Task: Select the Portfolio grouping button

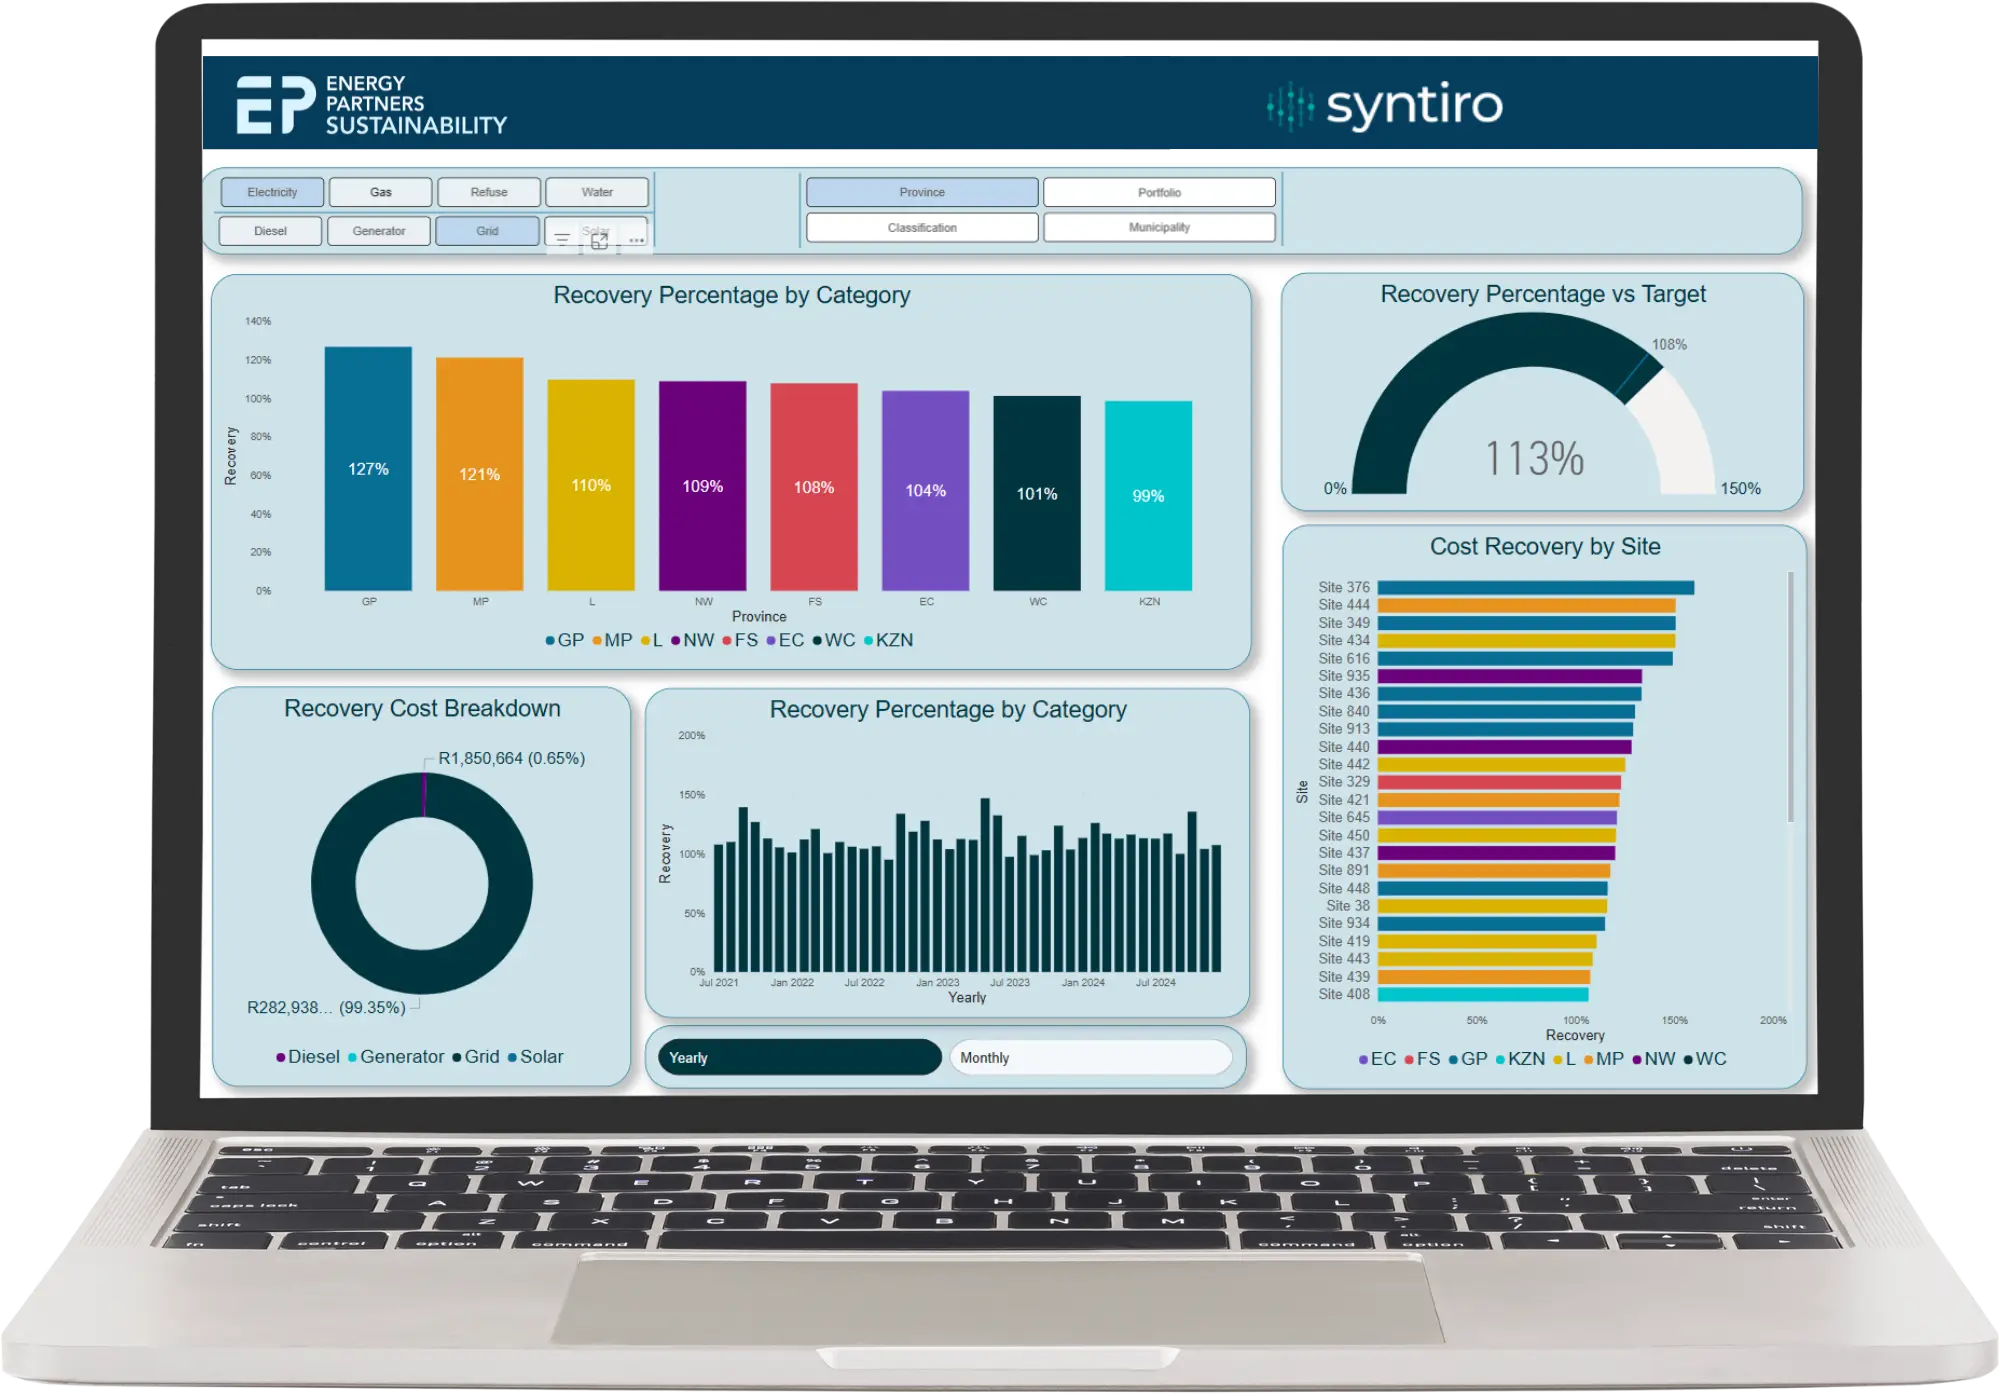Action: click(1159, 192)
